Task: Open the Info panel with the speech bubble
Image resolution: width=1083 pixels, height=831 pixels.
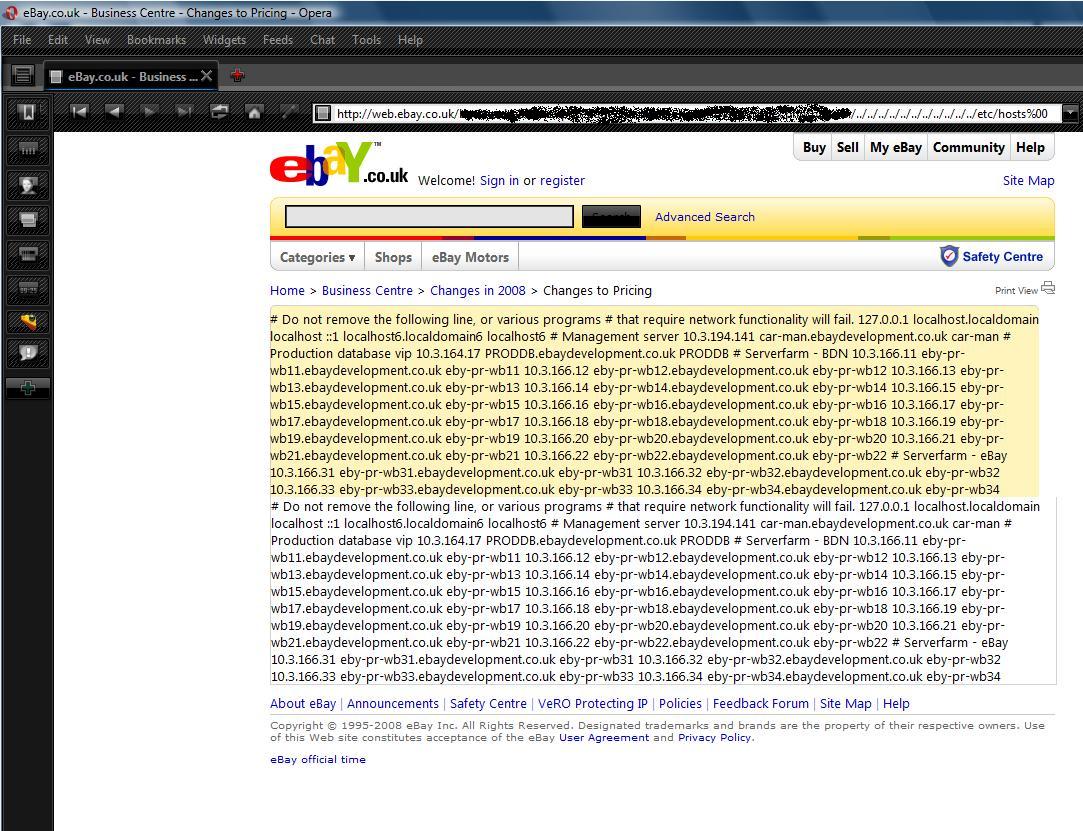Action: pos(28,353)
